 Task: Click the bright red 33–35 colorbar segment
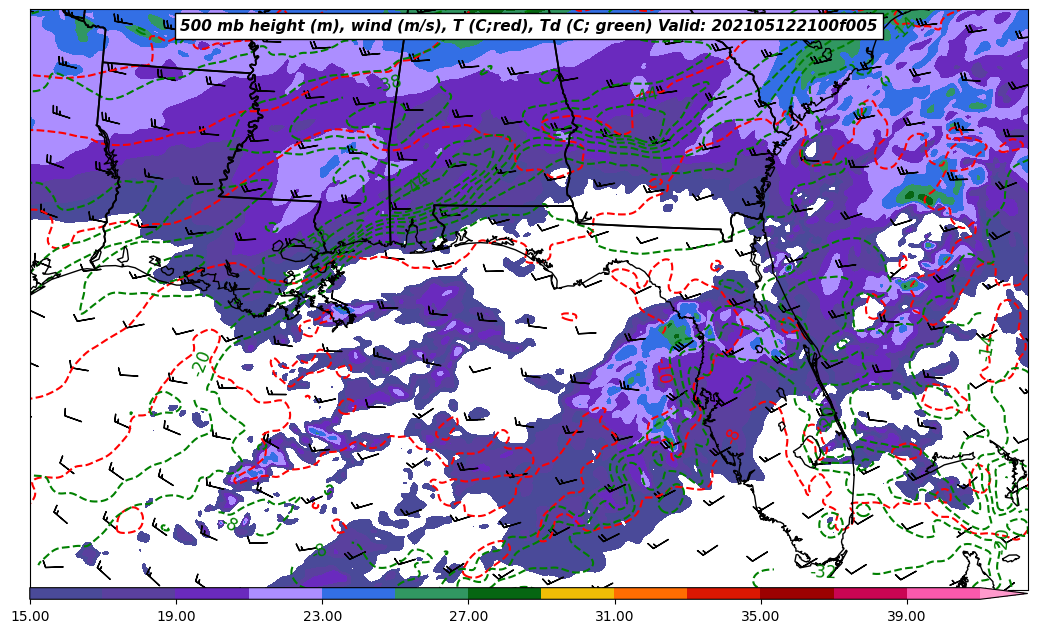pyautogui.click(x=723, y=593)
